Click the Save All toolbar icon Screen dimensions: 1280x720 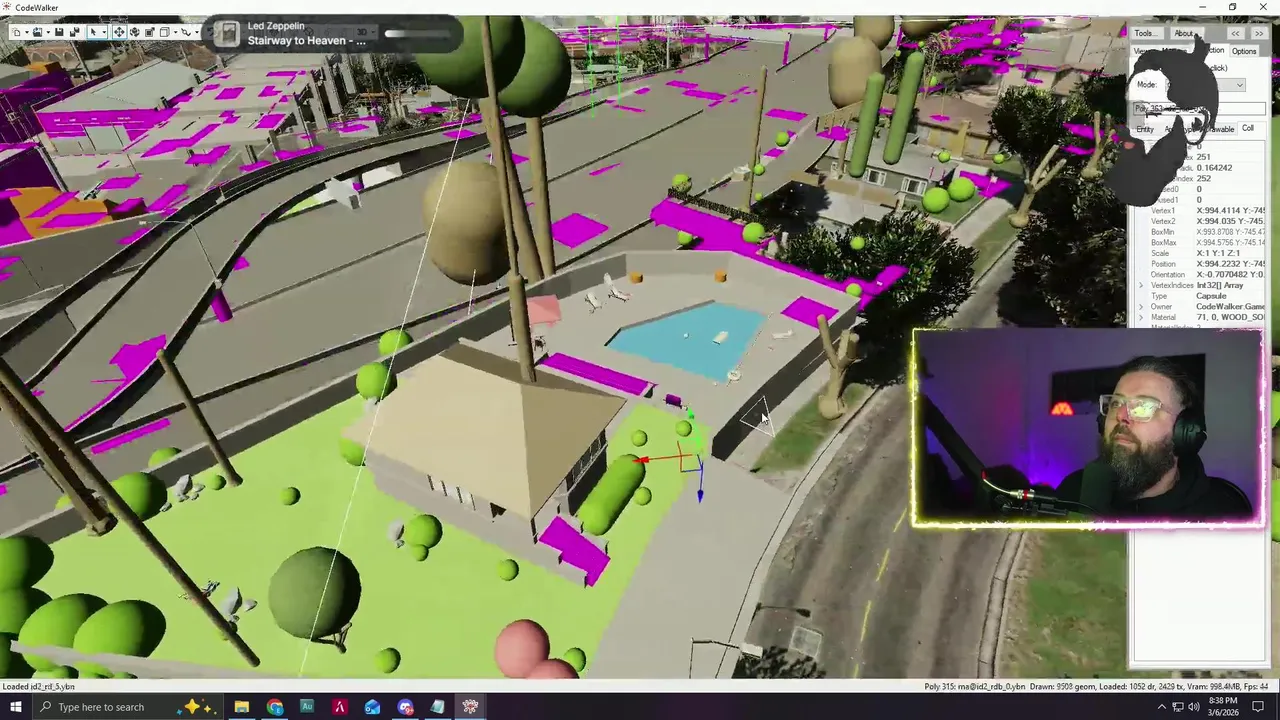[74, 32]
